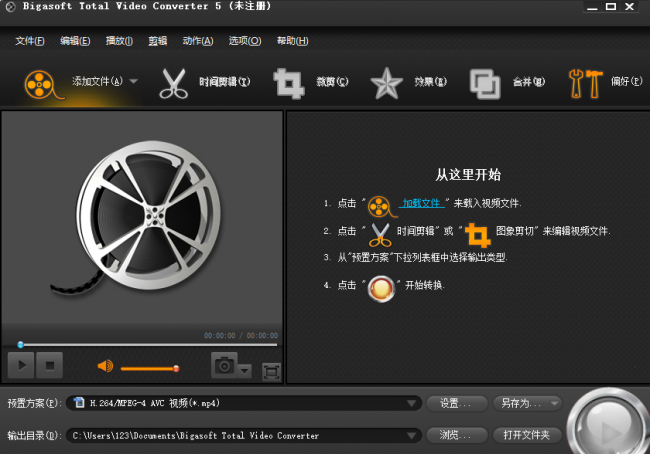Adjust the orange volume slider
650x454 pixels.
(150, 368)
